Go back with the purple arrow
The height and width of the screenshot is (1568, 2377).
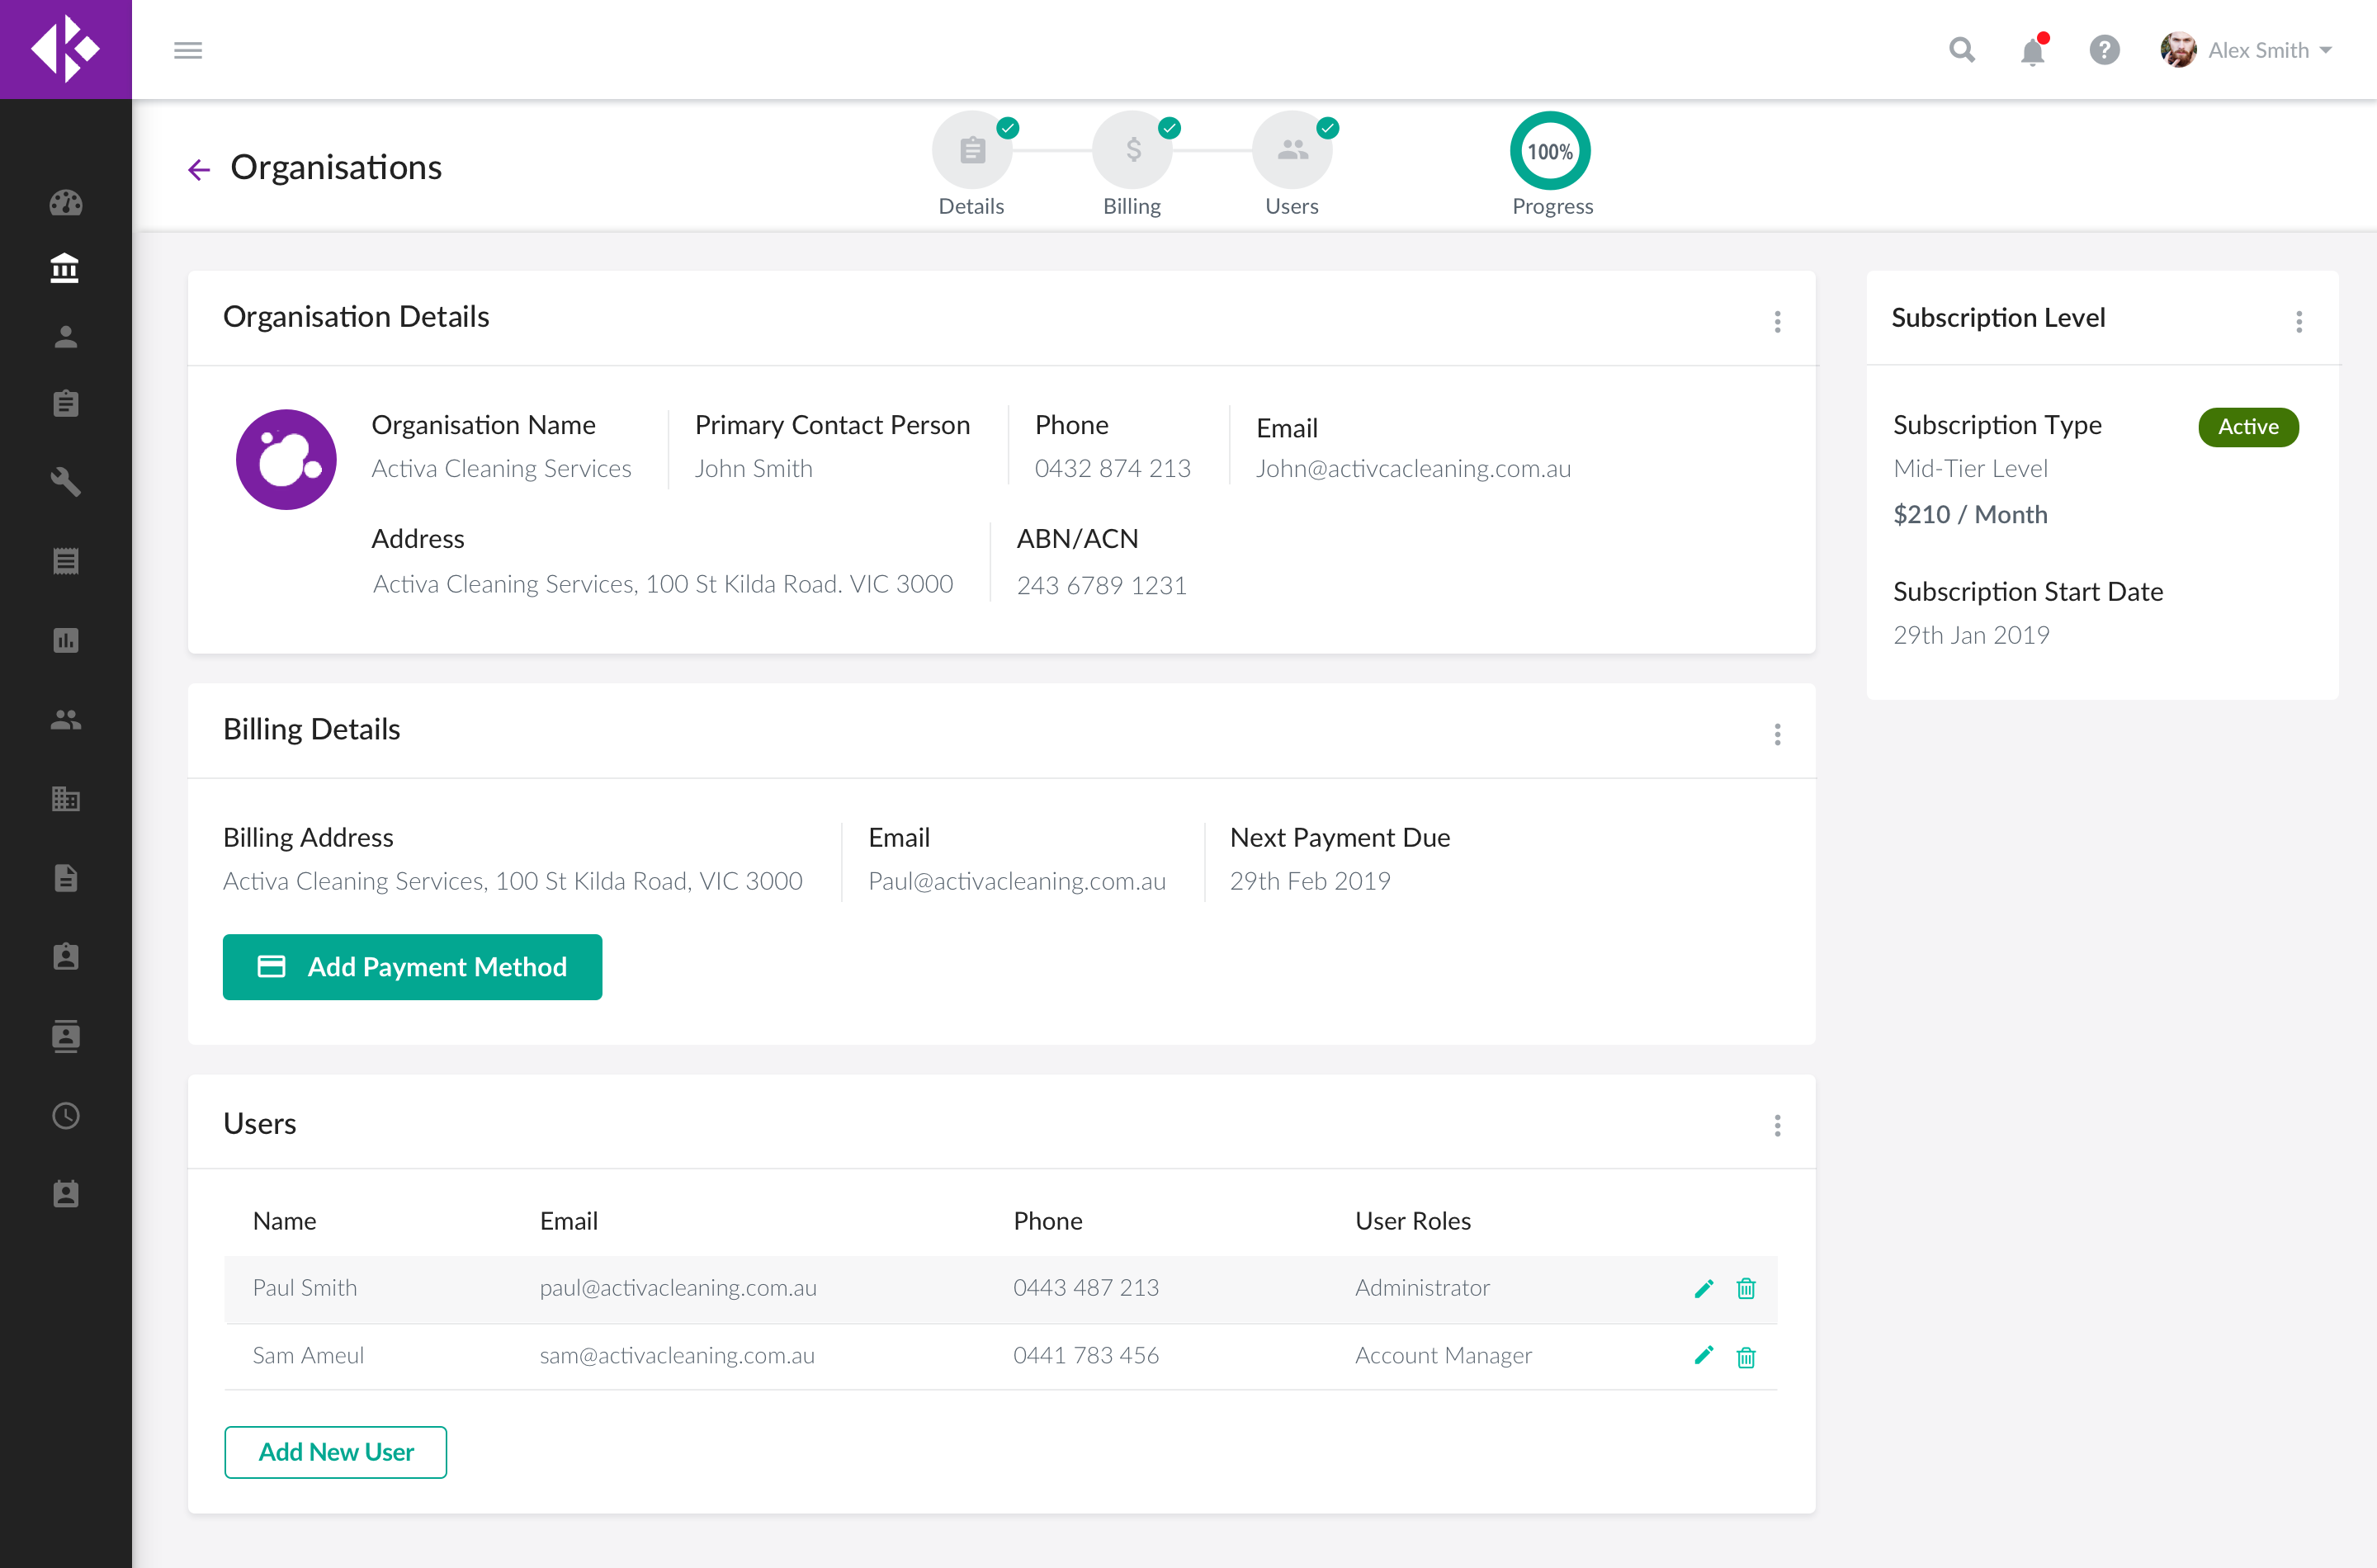199,169
